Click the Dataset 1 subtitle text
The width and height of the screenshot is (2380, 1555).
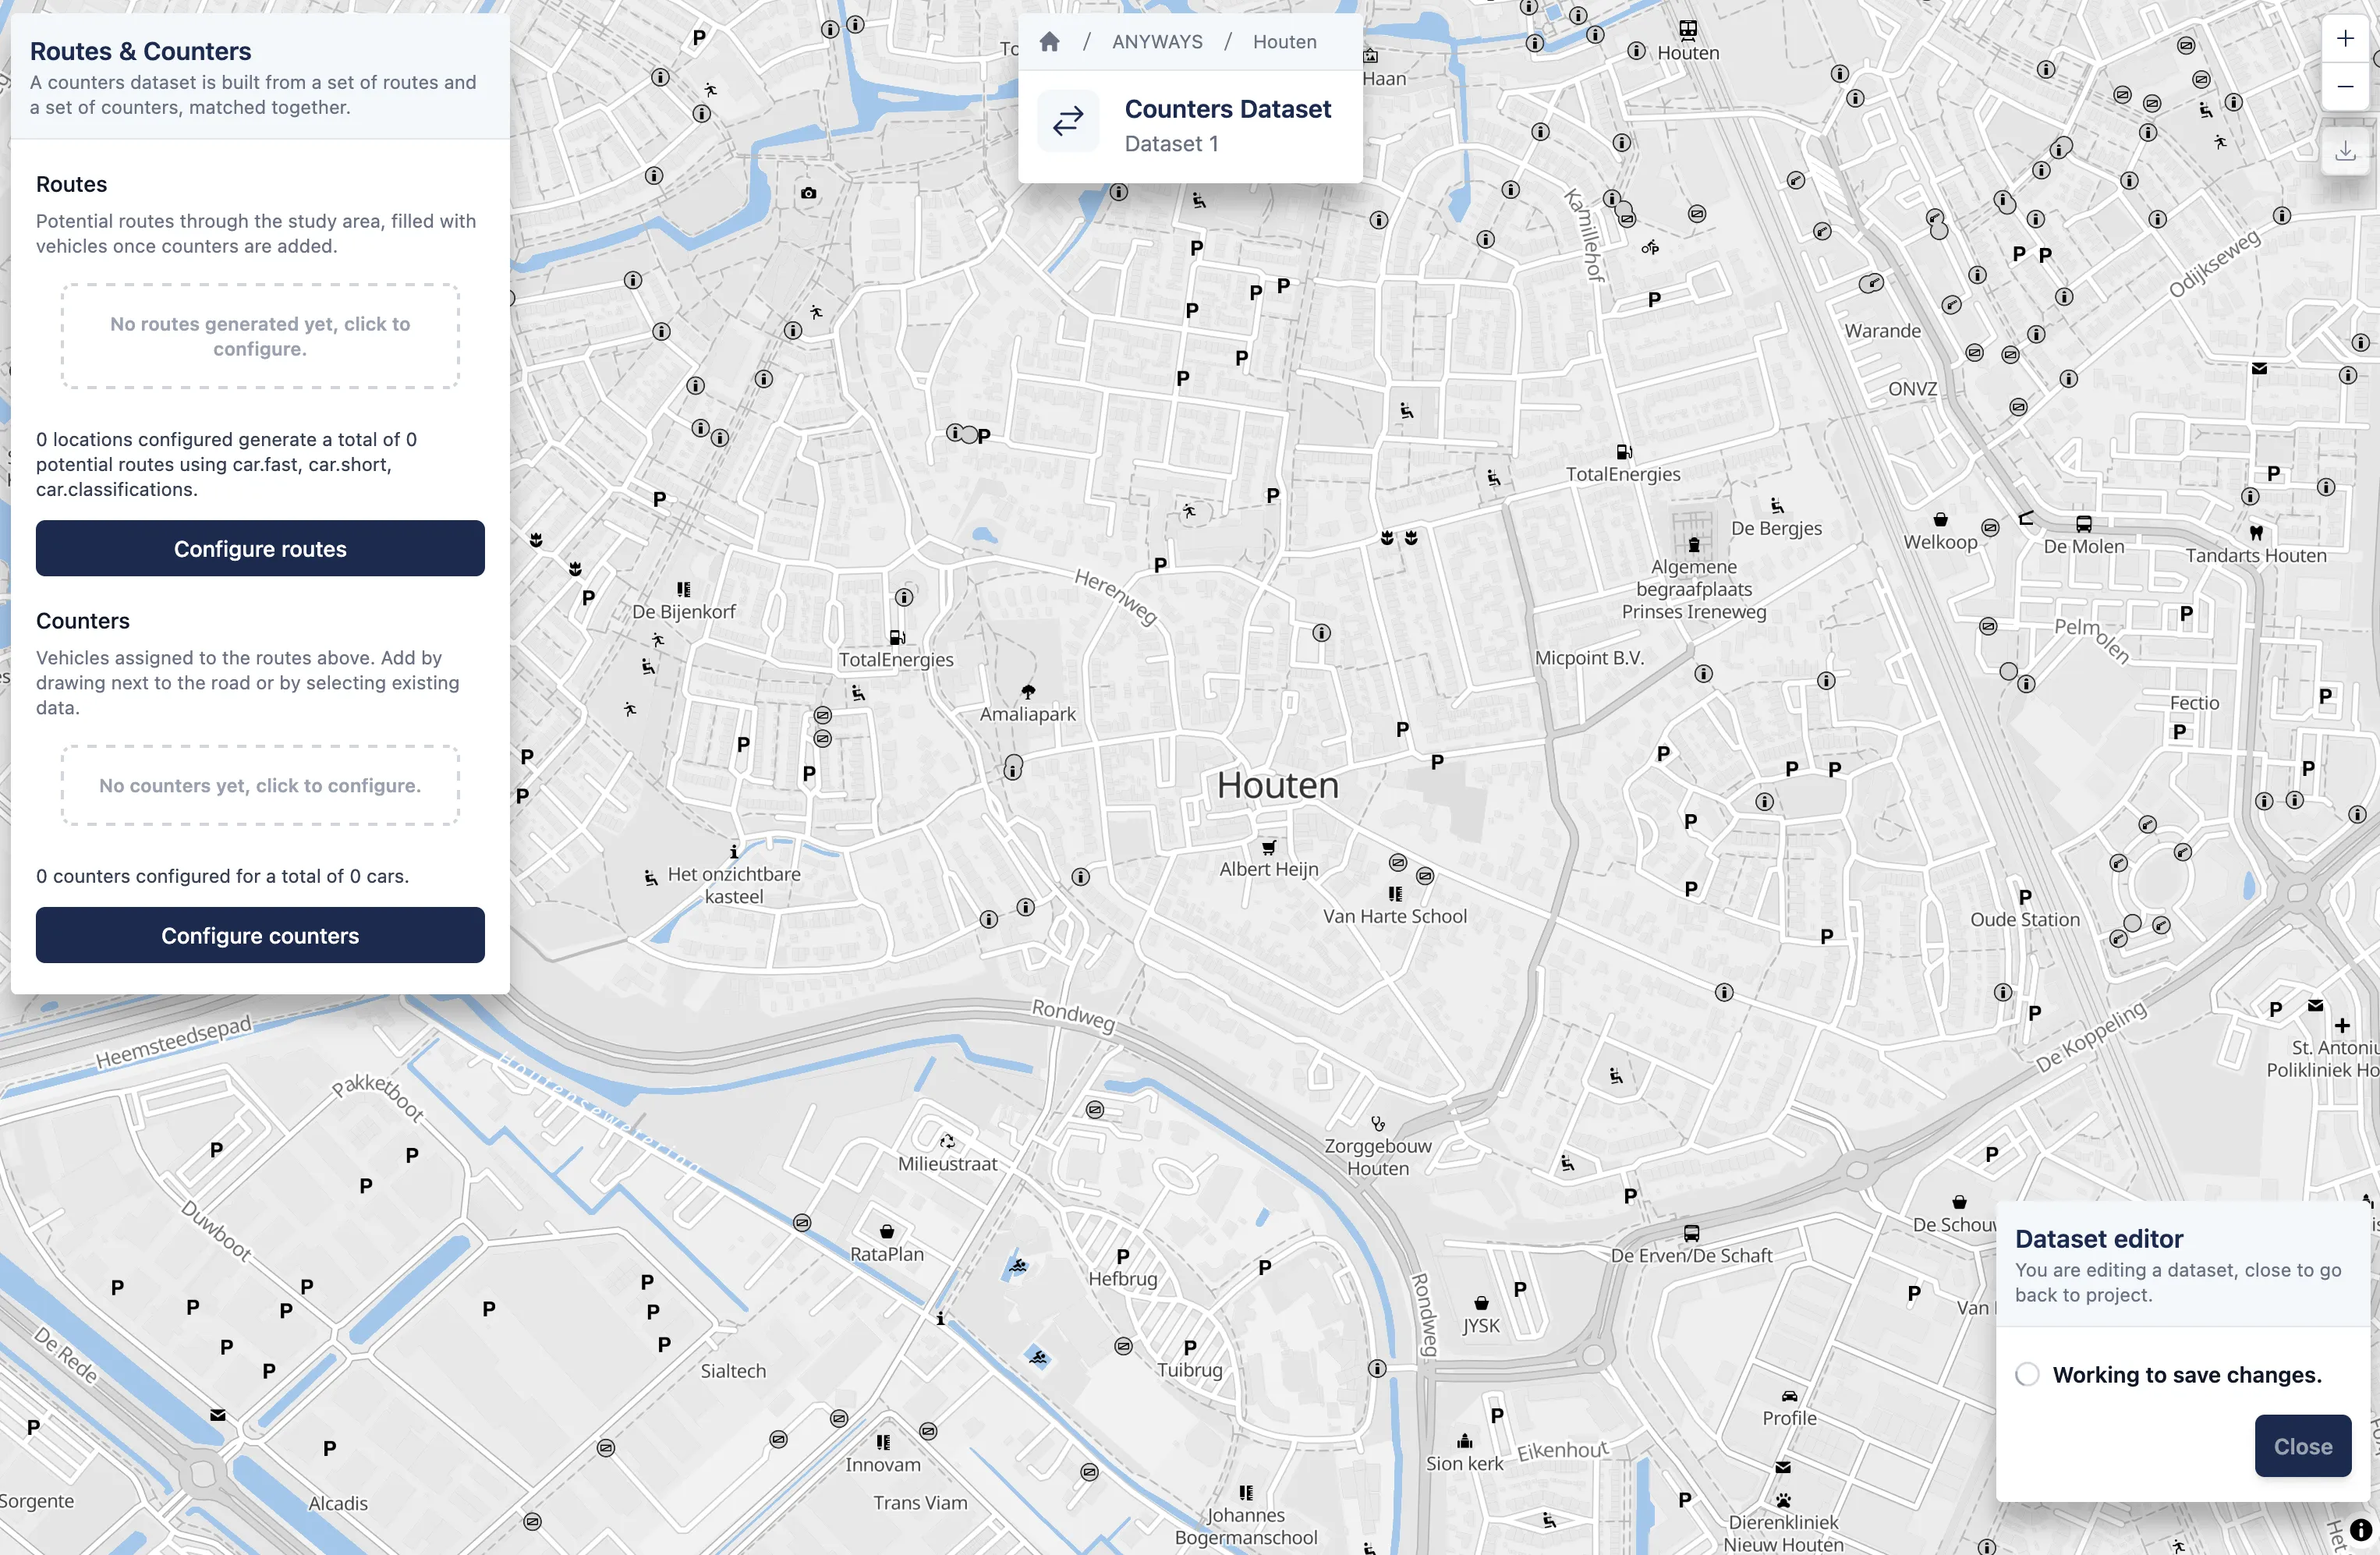tap(1171, 144)
